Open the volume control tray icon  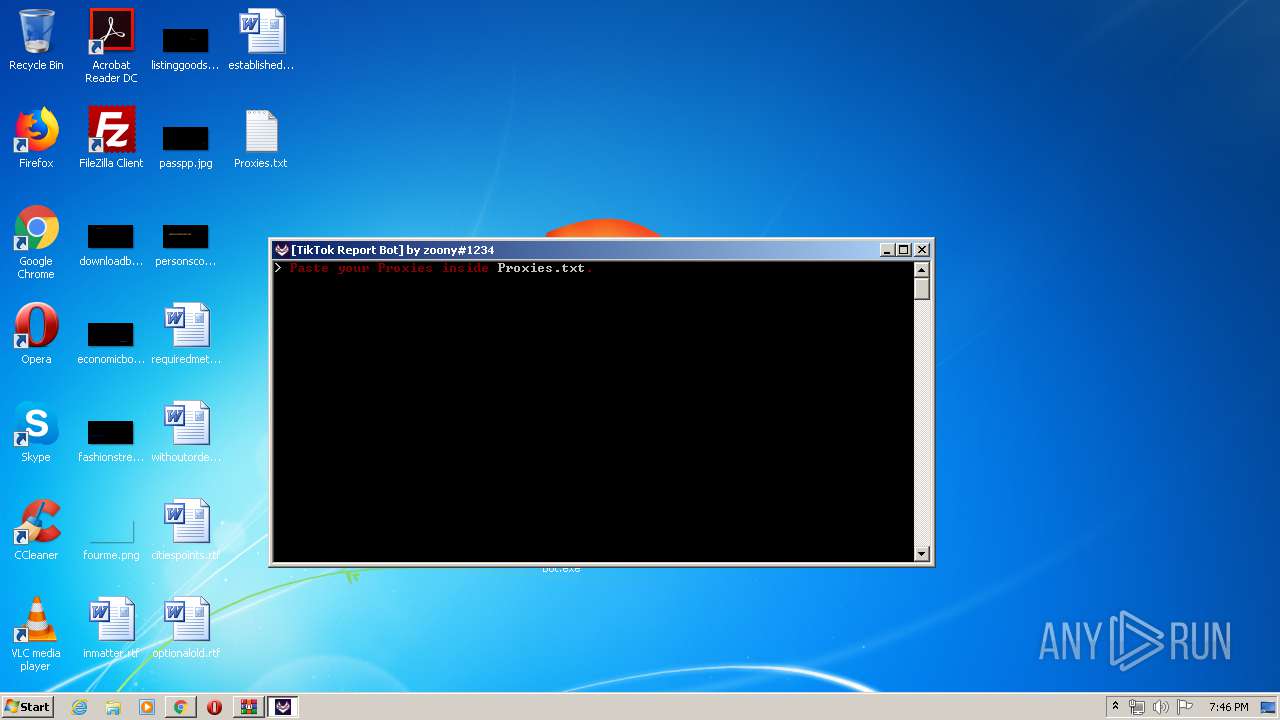[1161, 707]
